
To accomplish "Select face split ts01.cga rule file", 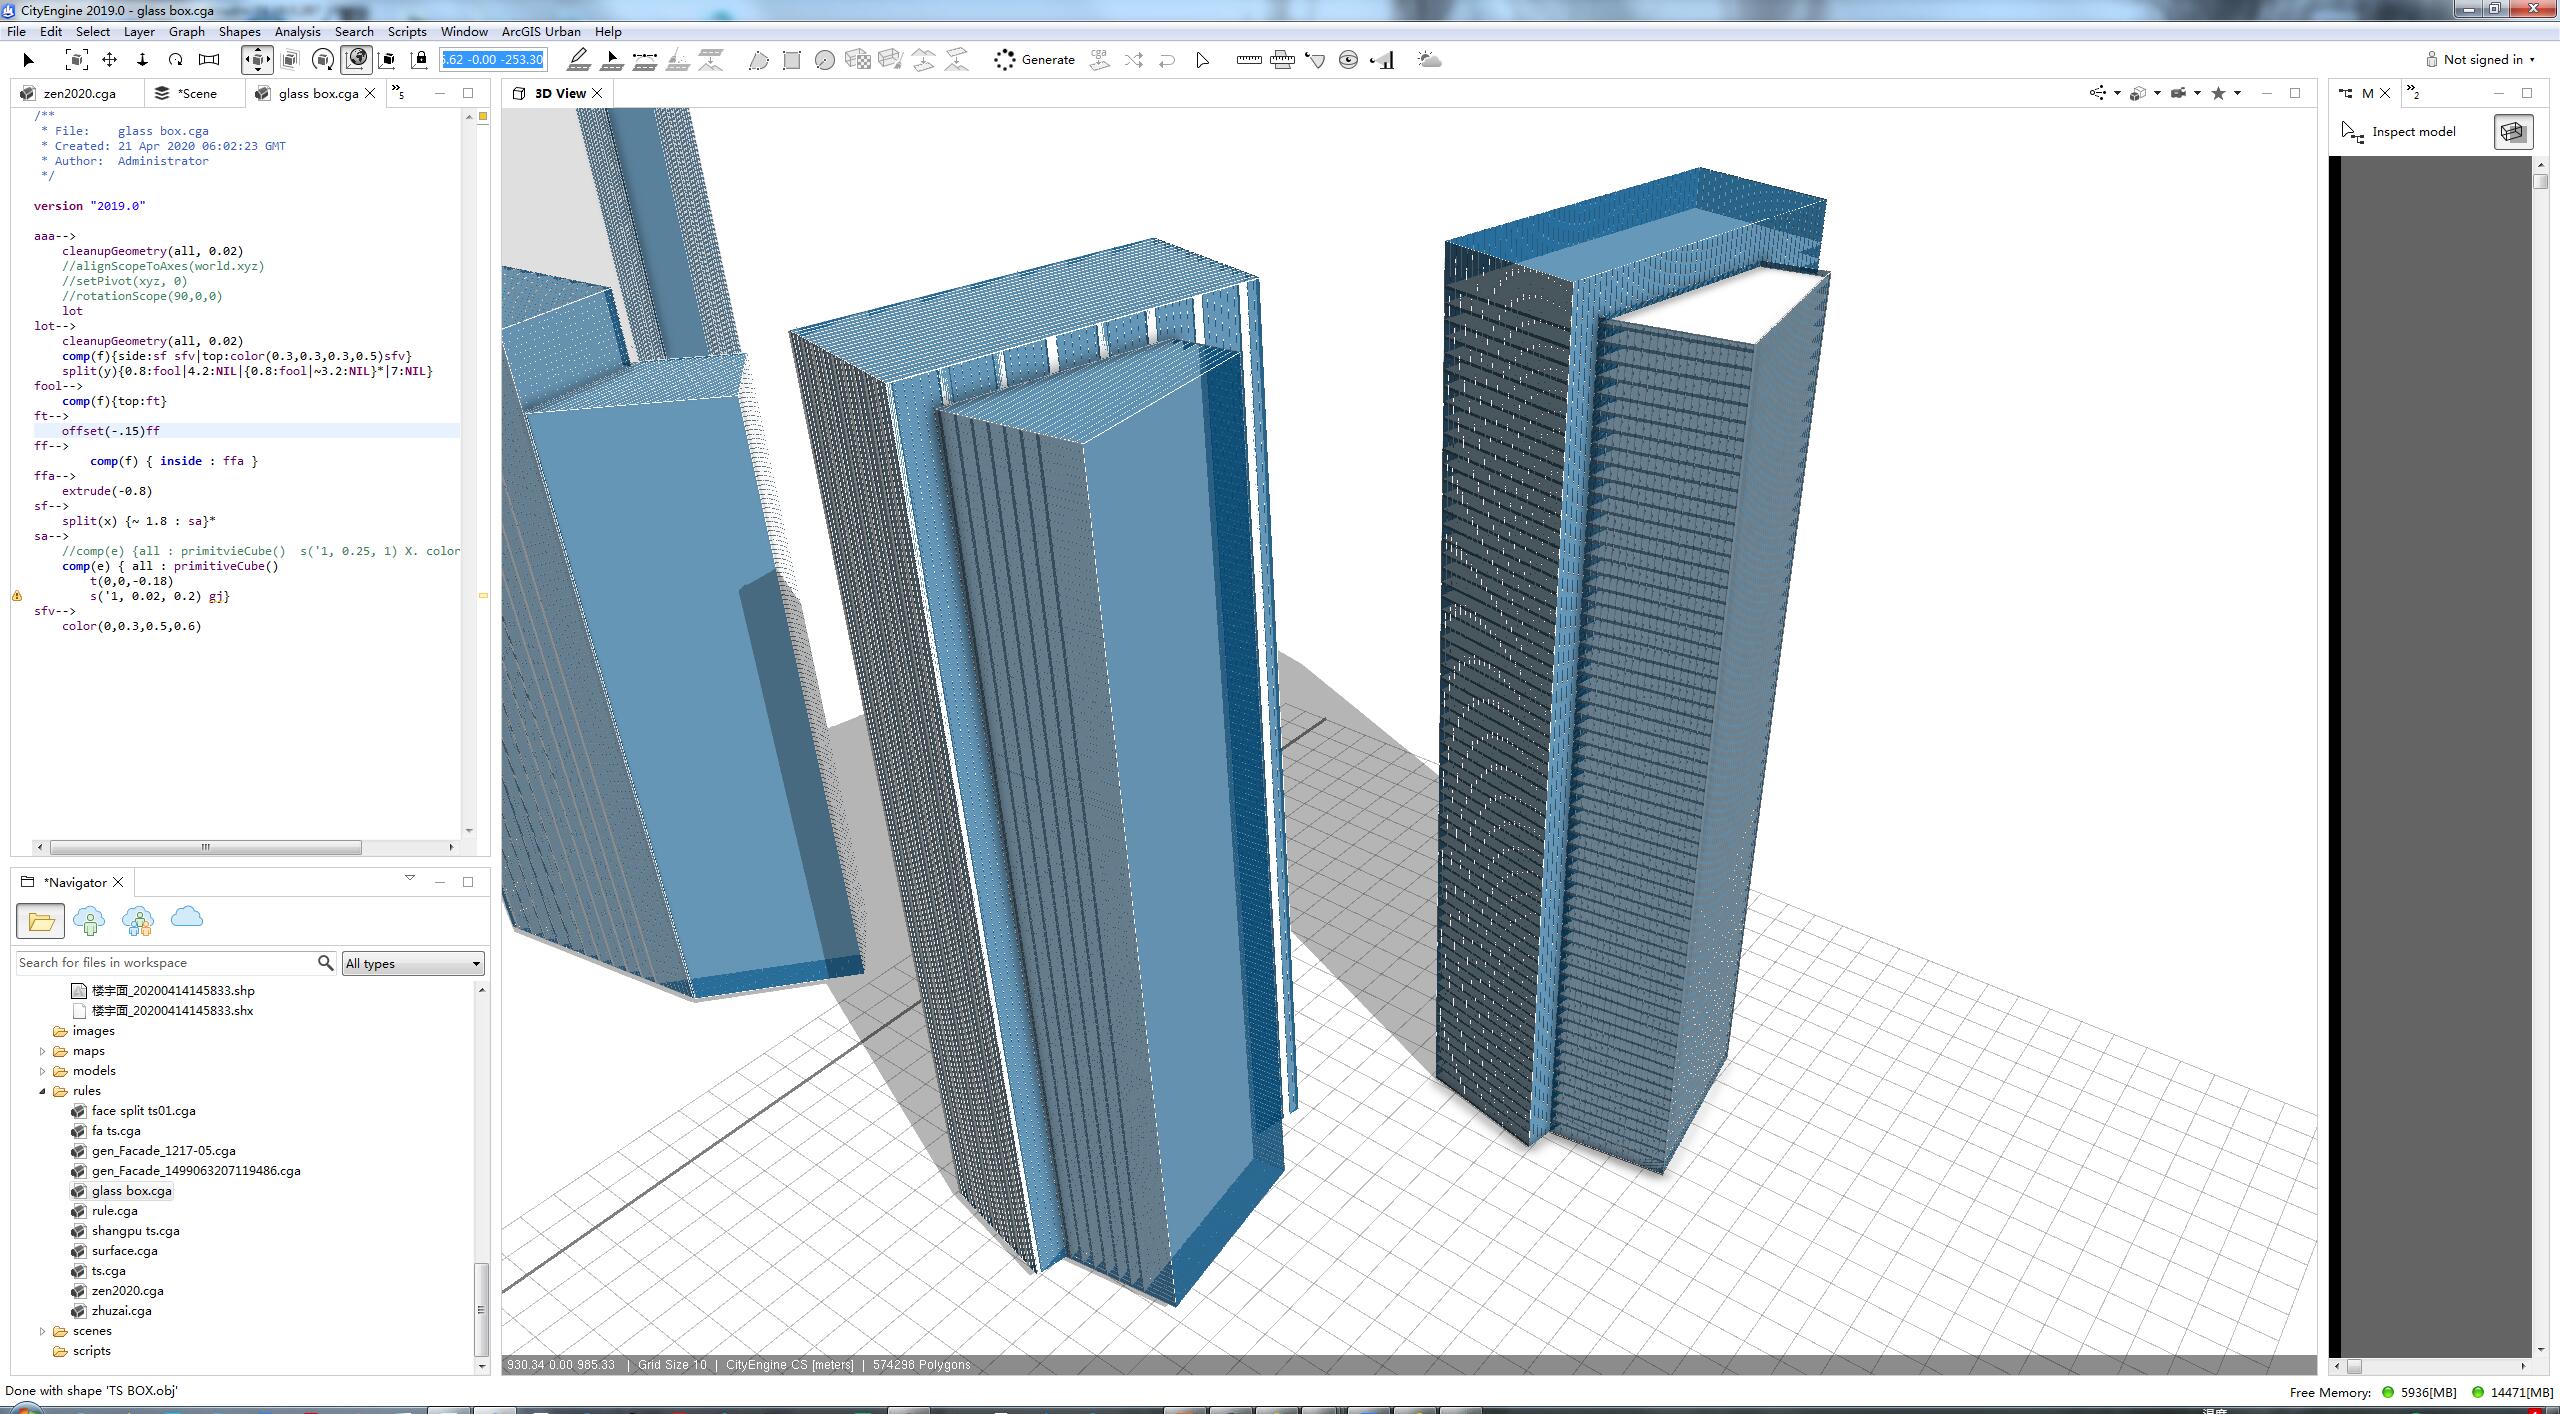I will coord(133,1111).
